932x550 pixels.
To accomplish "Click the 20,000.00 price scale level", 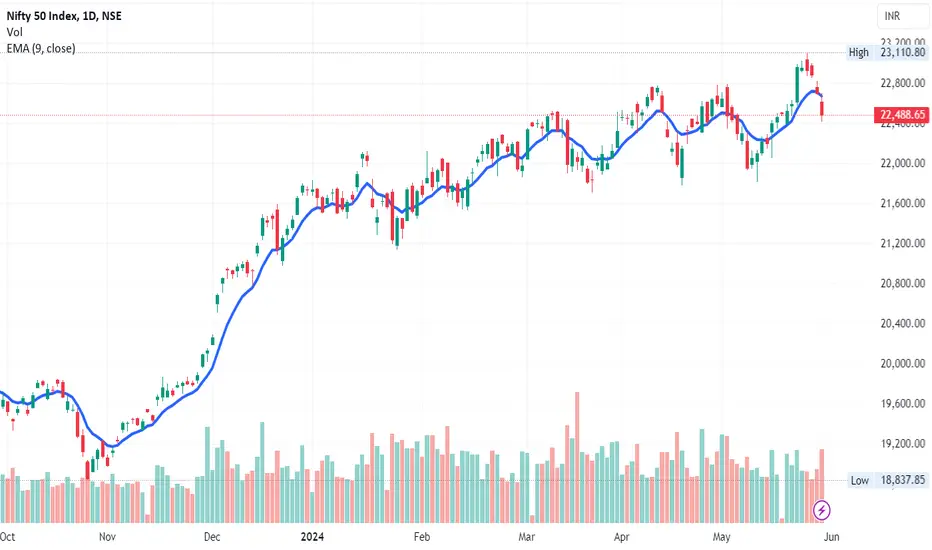I will pyautogui.click(x=902, y=363).
